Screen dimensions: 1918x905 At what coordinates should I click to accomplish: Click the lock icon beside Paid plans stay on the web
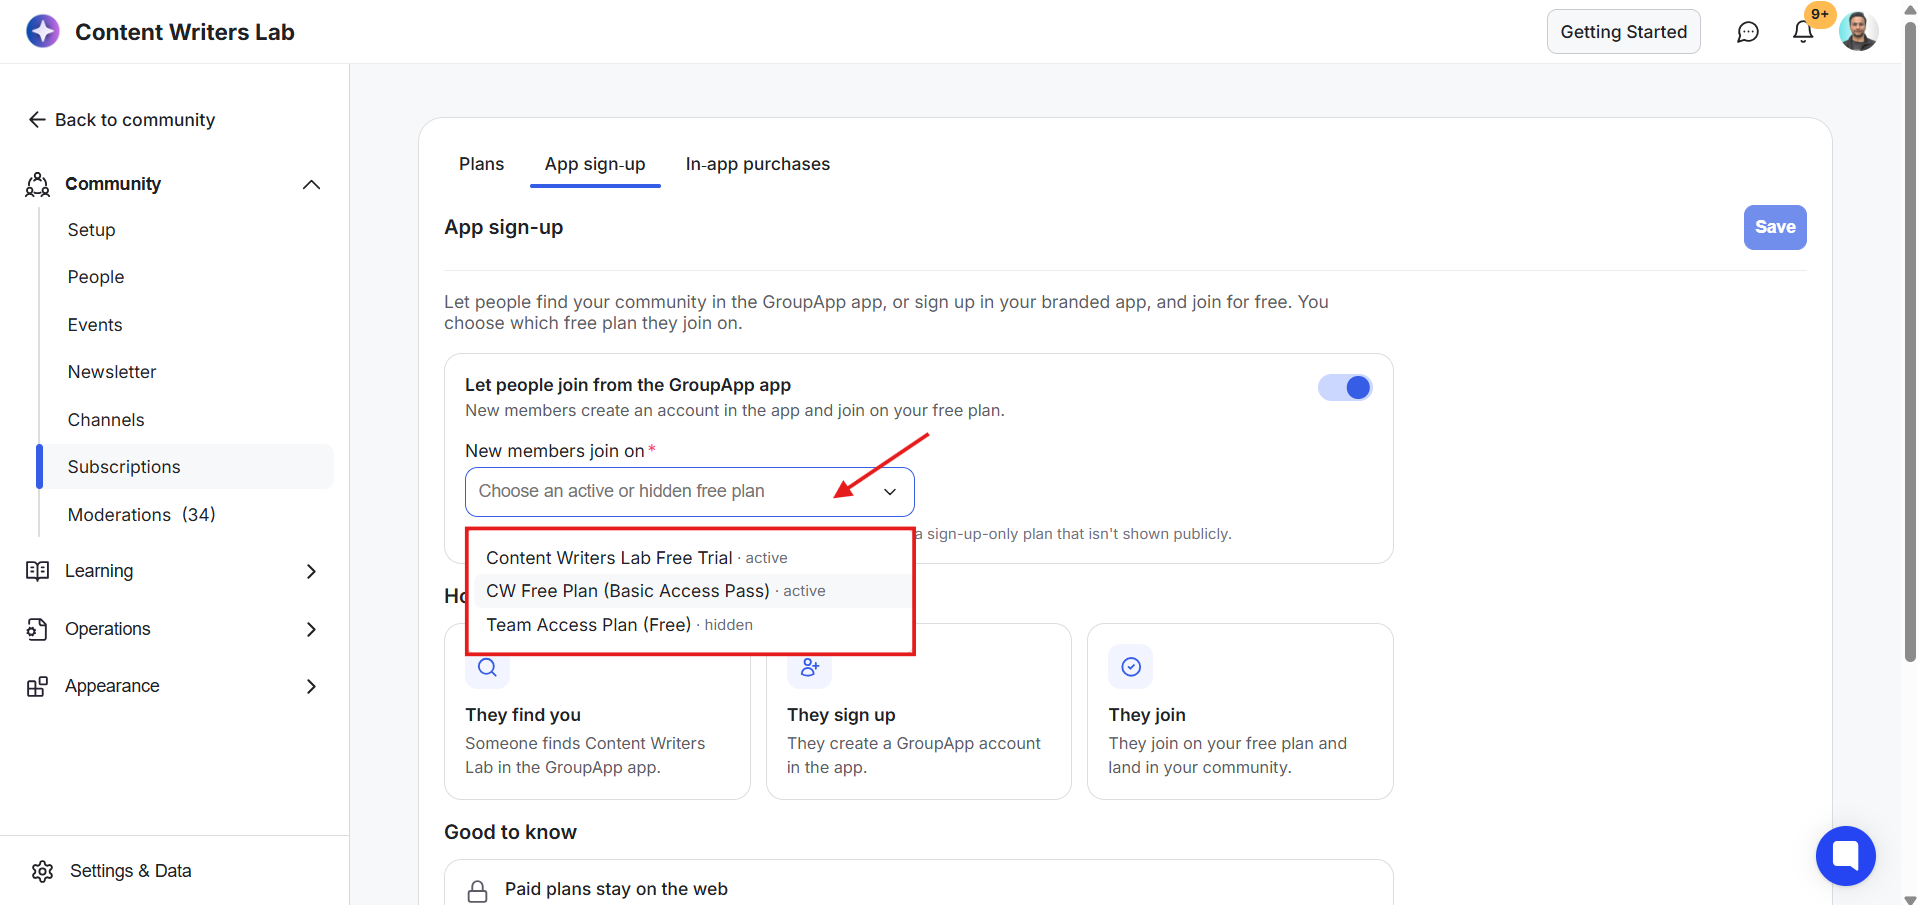pyautogui.click(x=478, y=891)
